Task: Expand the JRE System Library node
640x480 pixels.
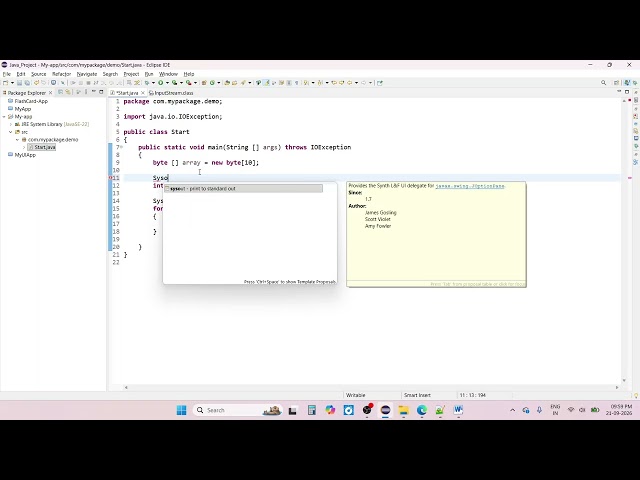Action: point(11,124)
